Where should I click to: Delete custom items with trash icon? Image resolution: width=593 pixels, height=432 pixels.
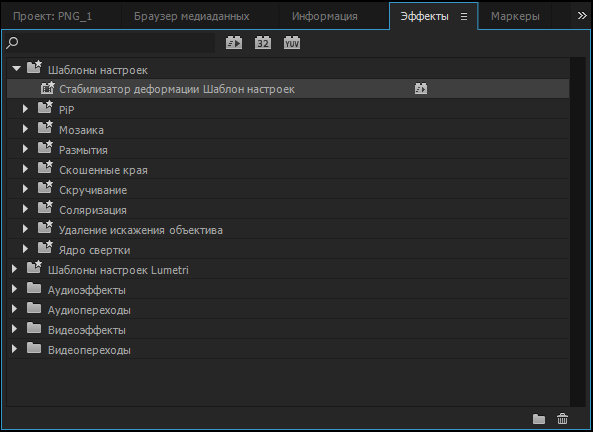pyautogui.click(x=562, y=418)
